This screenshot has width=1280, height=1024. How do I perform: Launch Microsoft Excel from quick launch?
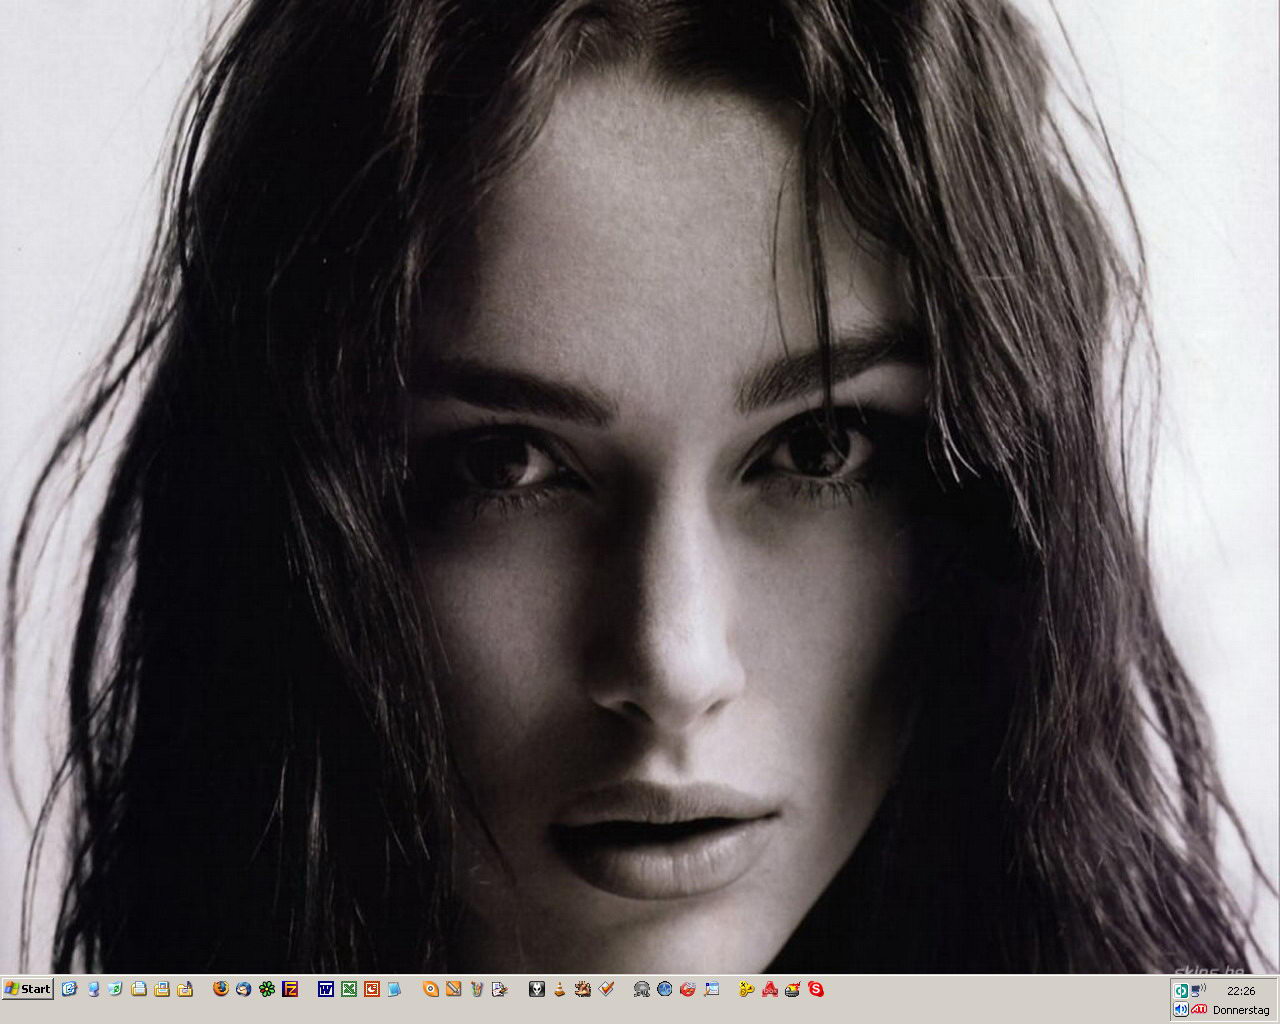[x=348, y=989]
